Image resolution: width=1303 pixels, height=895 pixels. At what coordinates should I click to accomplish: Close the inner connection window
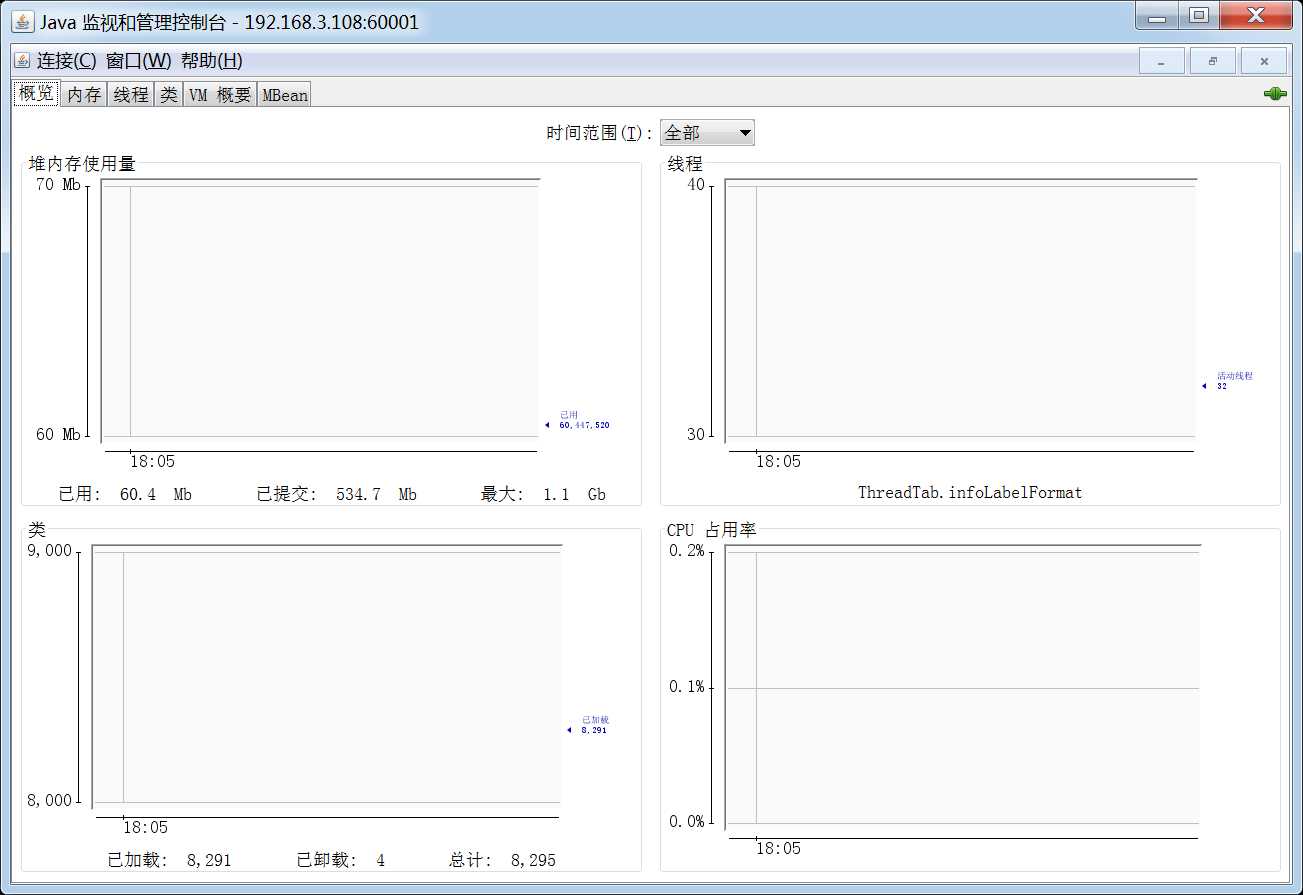[x=1264, y=61]
